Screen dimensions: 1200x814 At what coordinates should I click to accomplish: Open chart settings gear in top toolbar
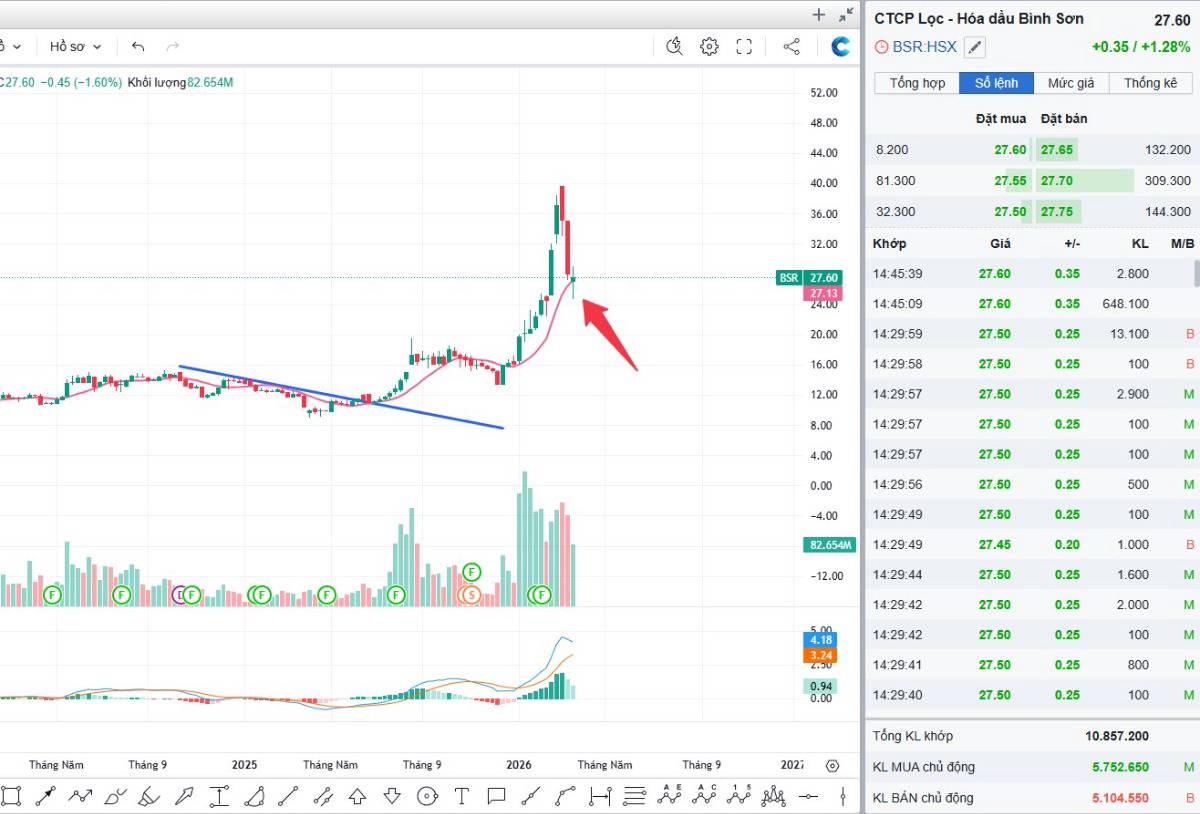tap(709, 46)
